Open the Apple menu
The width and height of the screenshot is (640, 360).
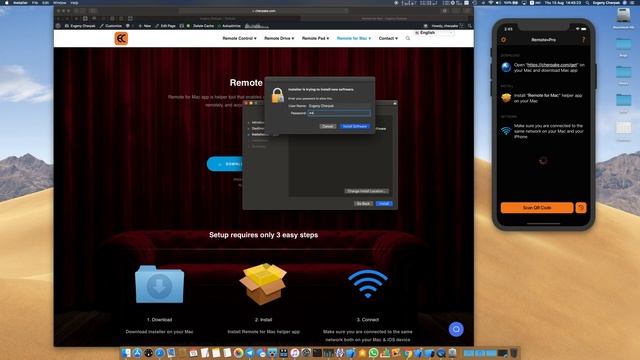point(6,2)
